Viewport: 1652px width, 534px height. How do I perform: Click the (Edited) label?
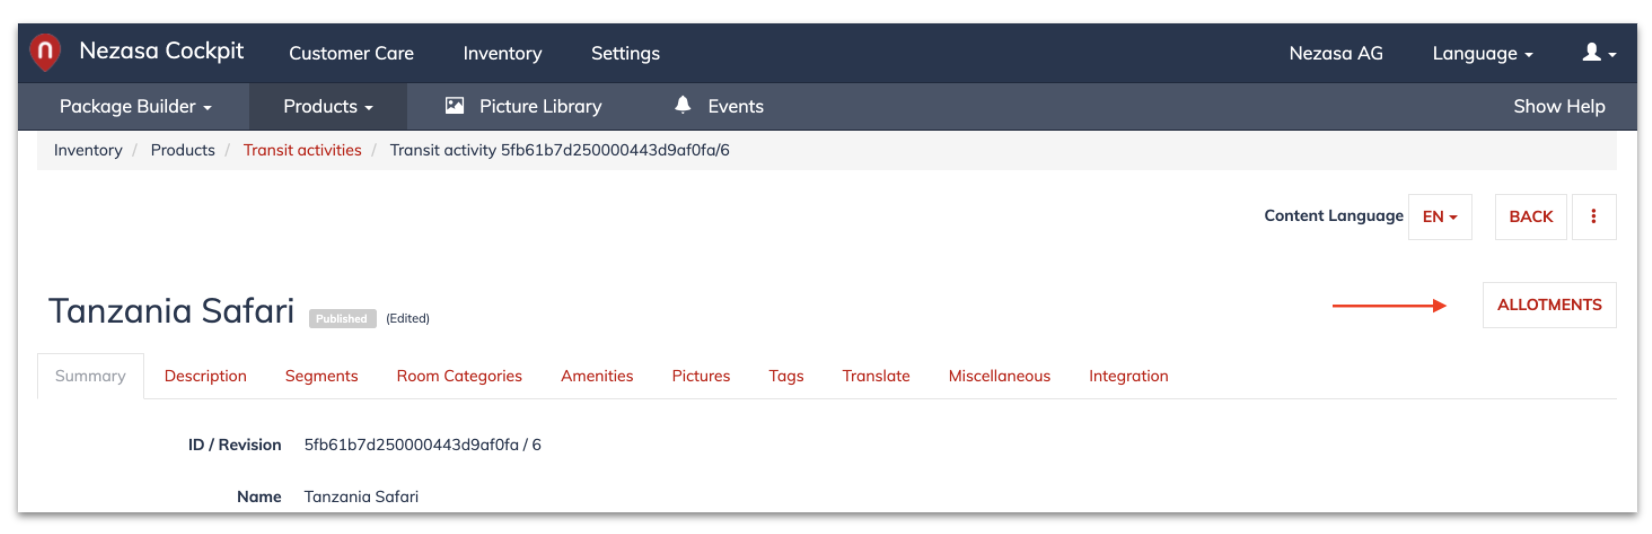408,319
